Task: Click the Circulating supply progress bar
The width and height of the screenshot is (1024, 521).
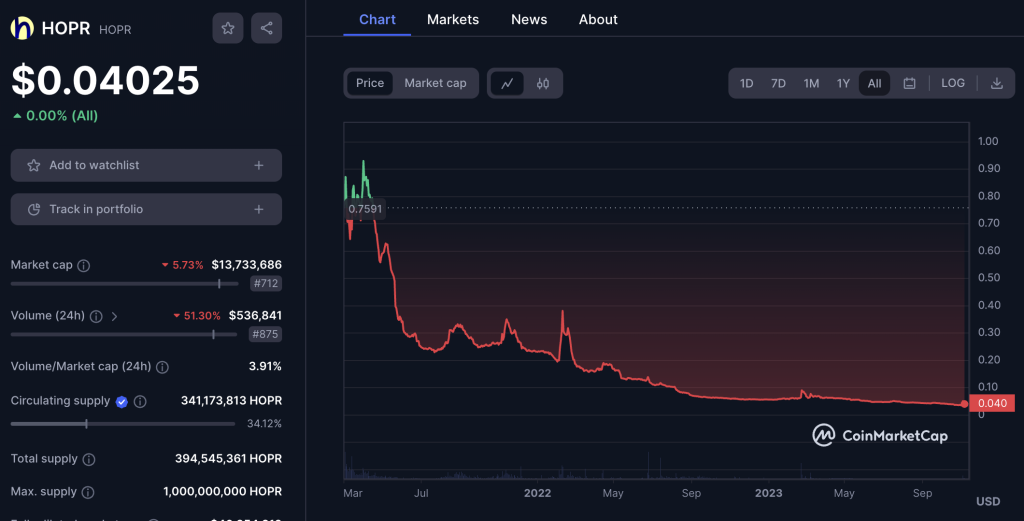Action: pos(123,424)
